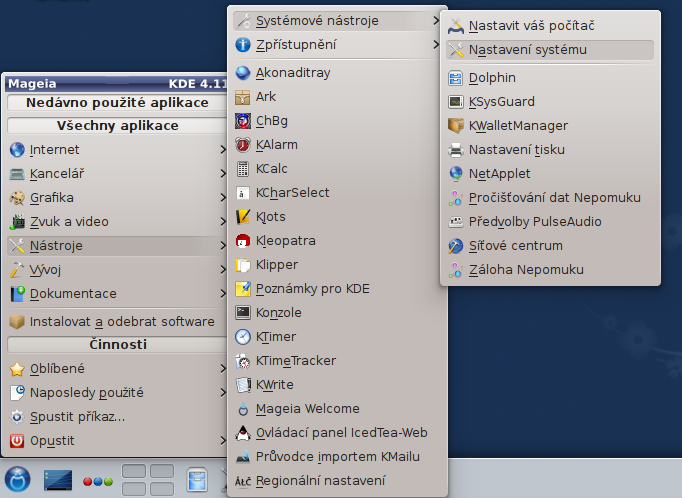
Task: Select Nastavit váš počítač
Action: 550,26
